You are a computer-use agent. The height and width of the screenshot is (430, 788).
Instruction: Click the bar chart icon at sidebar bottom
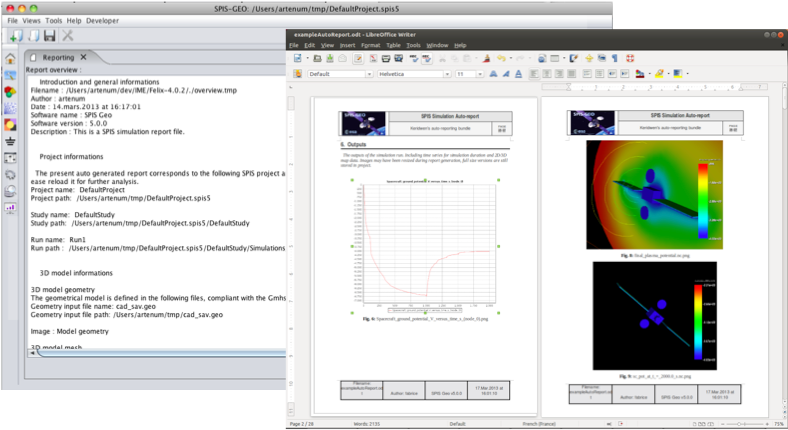click(10, 208)
